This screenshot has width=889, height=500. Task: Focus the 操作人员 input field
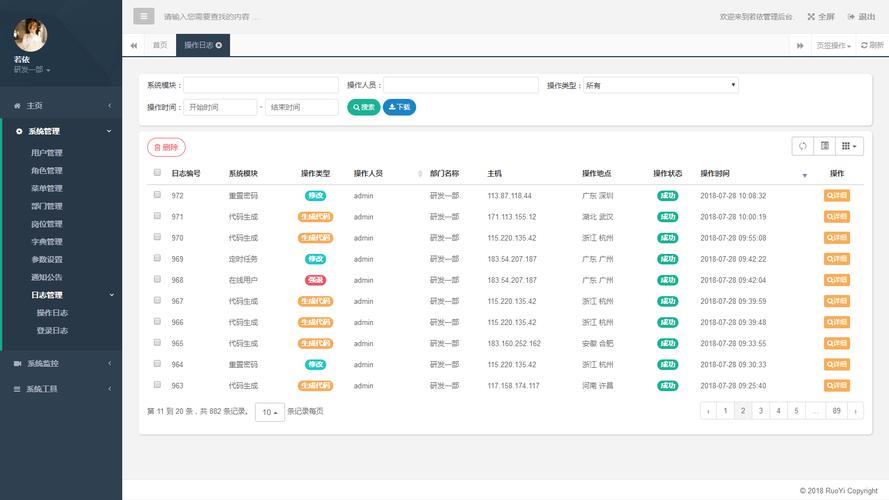pos(460,85)
